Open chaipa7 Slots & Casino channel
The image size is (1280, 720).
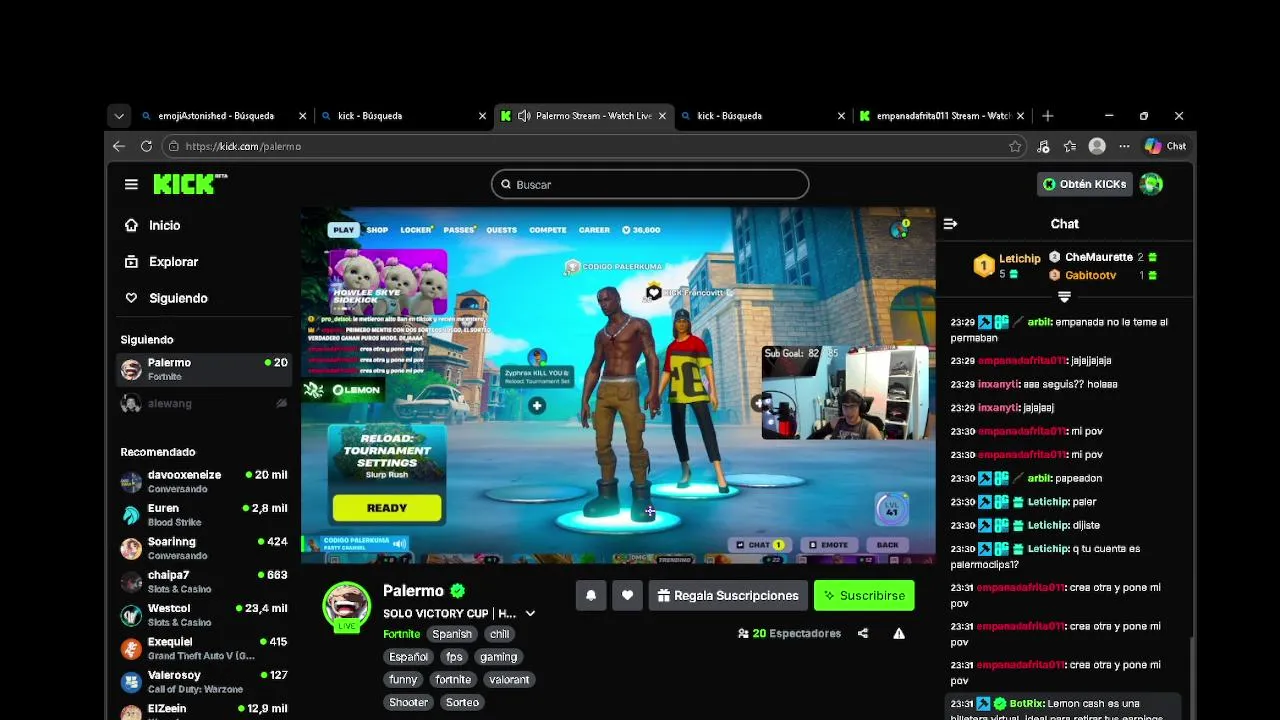[204, 582]
